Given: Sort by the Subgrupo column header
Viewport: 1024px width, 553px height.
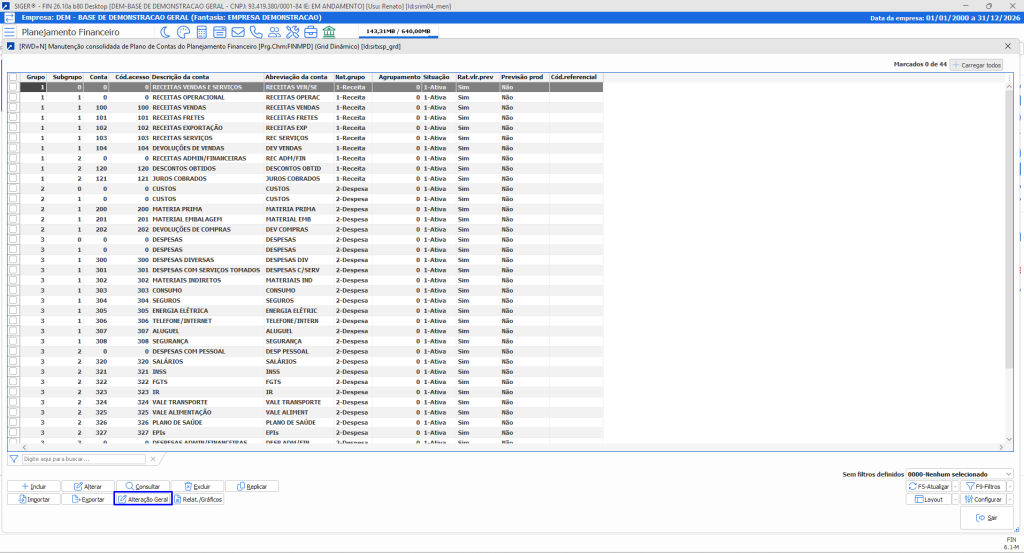Looking at the screenshot, I should [x=65, y=77].
